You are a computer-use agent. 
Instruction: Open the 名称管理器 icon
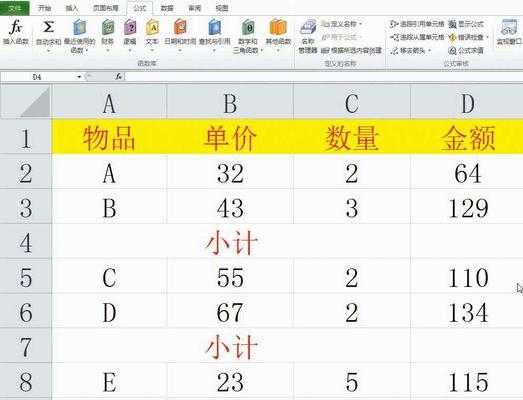click(x=308, y=27)
